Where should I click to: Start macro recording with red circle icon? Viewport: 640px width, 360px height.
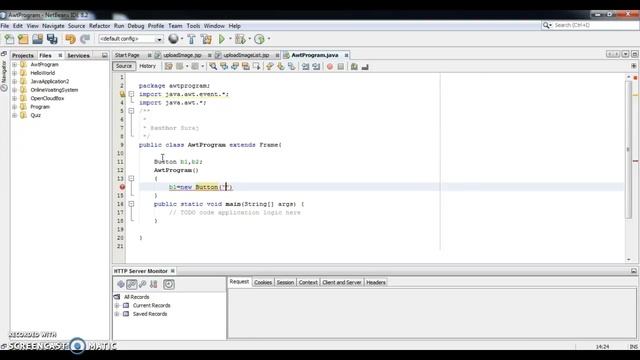click(330, 66)
